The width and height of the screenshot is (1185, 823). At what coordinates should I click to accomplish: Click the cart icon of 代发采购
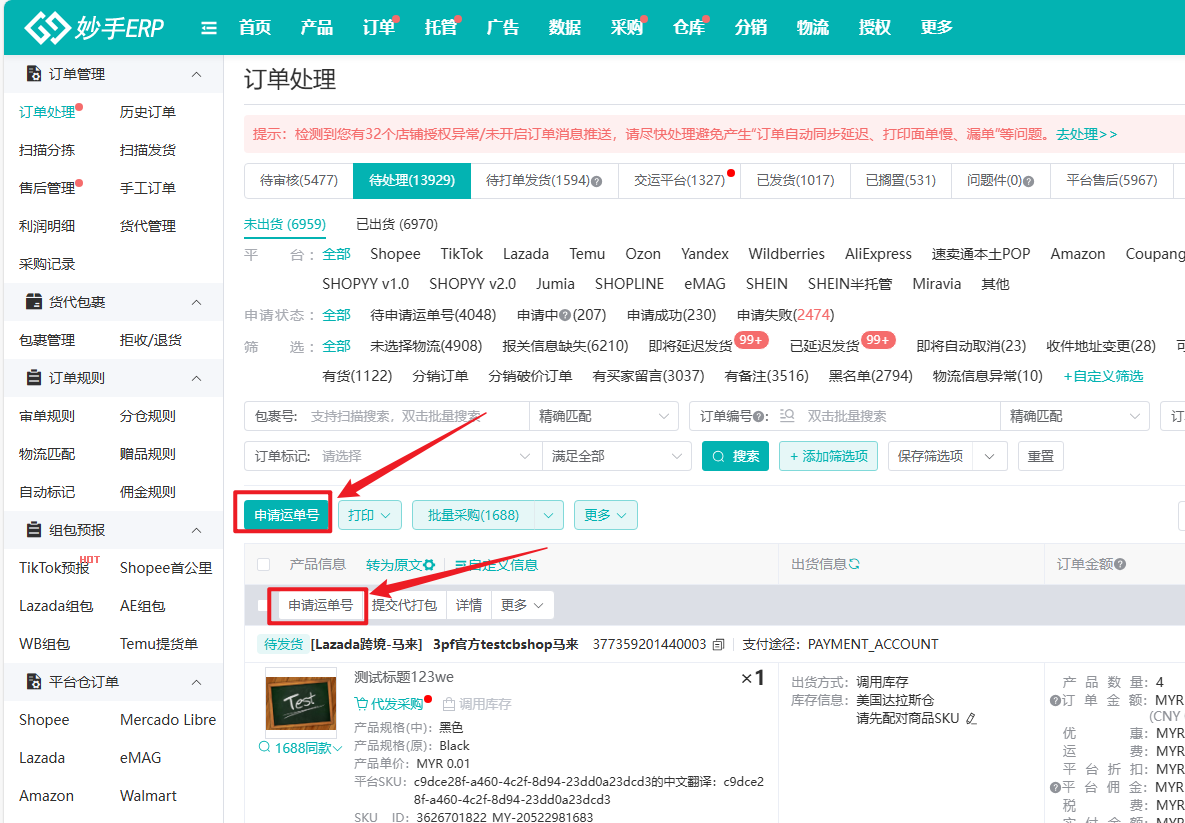point(362,704)
